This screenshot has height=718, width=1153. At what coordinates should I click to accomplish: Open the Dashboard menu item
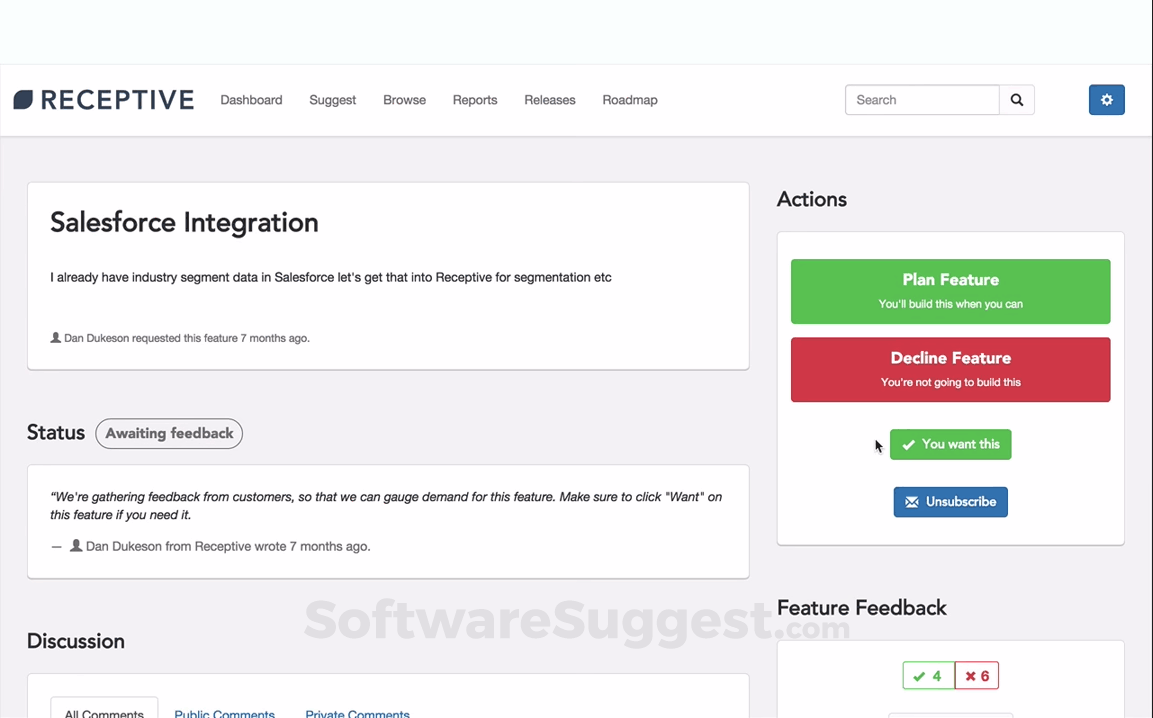pyautogui.click(x=251, y=99)
